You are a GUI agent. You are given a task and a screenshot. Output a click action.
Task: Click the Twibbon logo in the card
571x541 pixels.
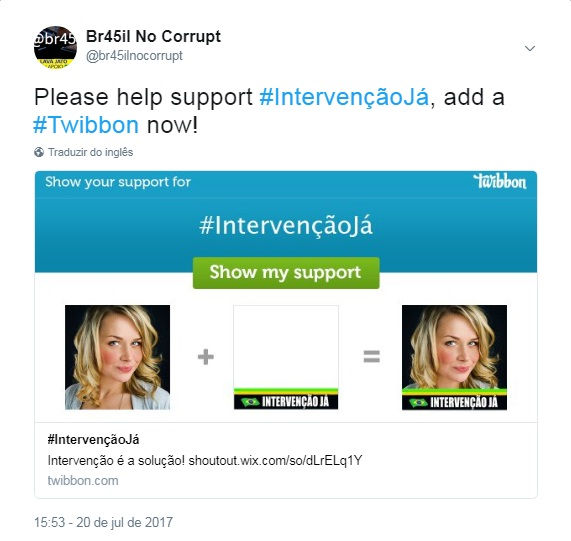(500, 182)
